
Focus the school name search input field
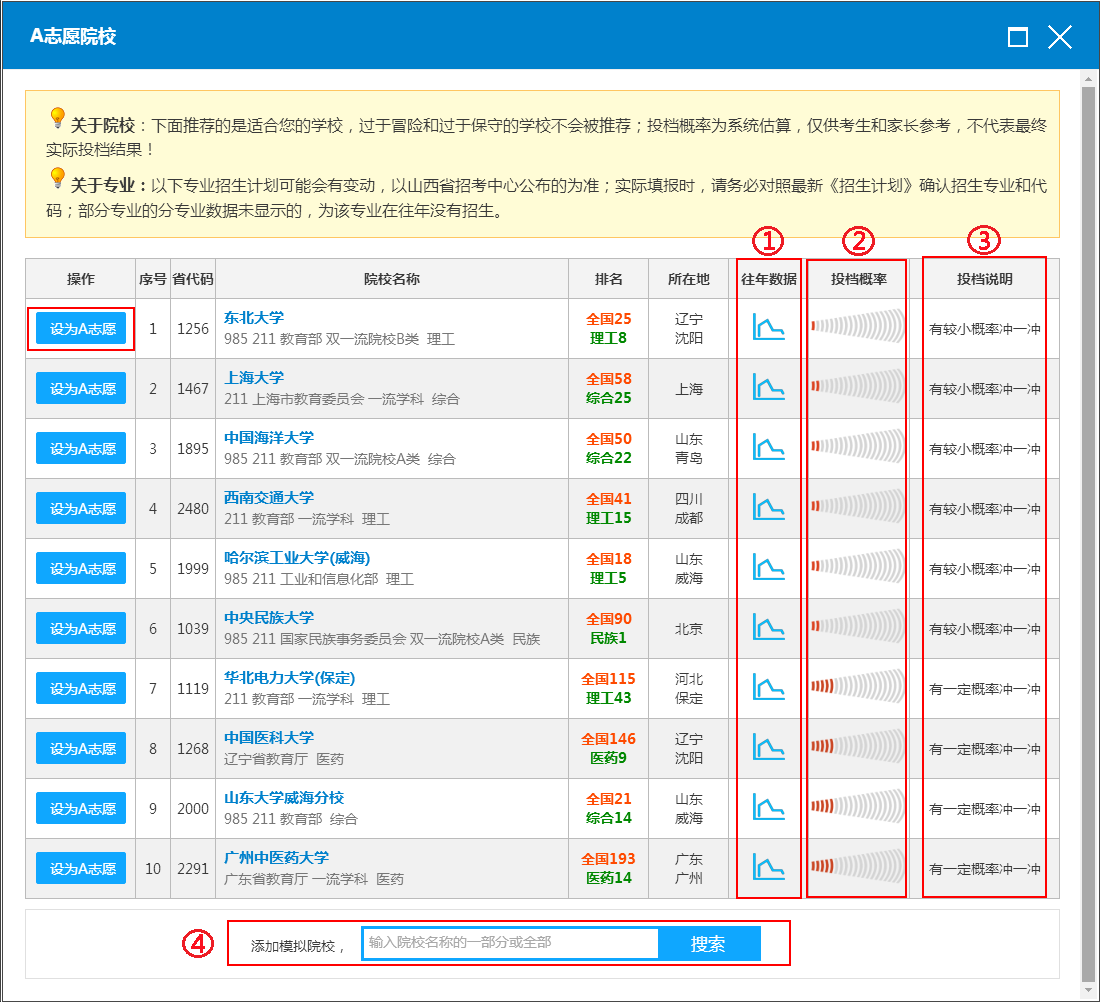[x=510, y=943]
